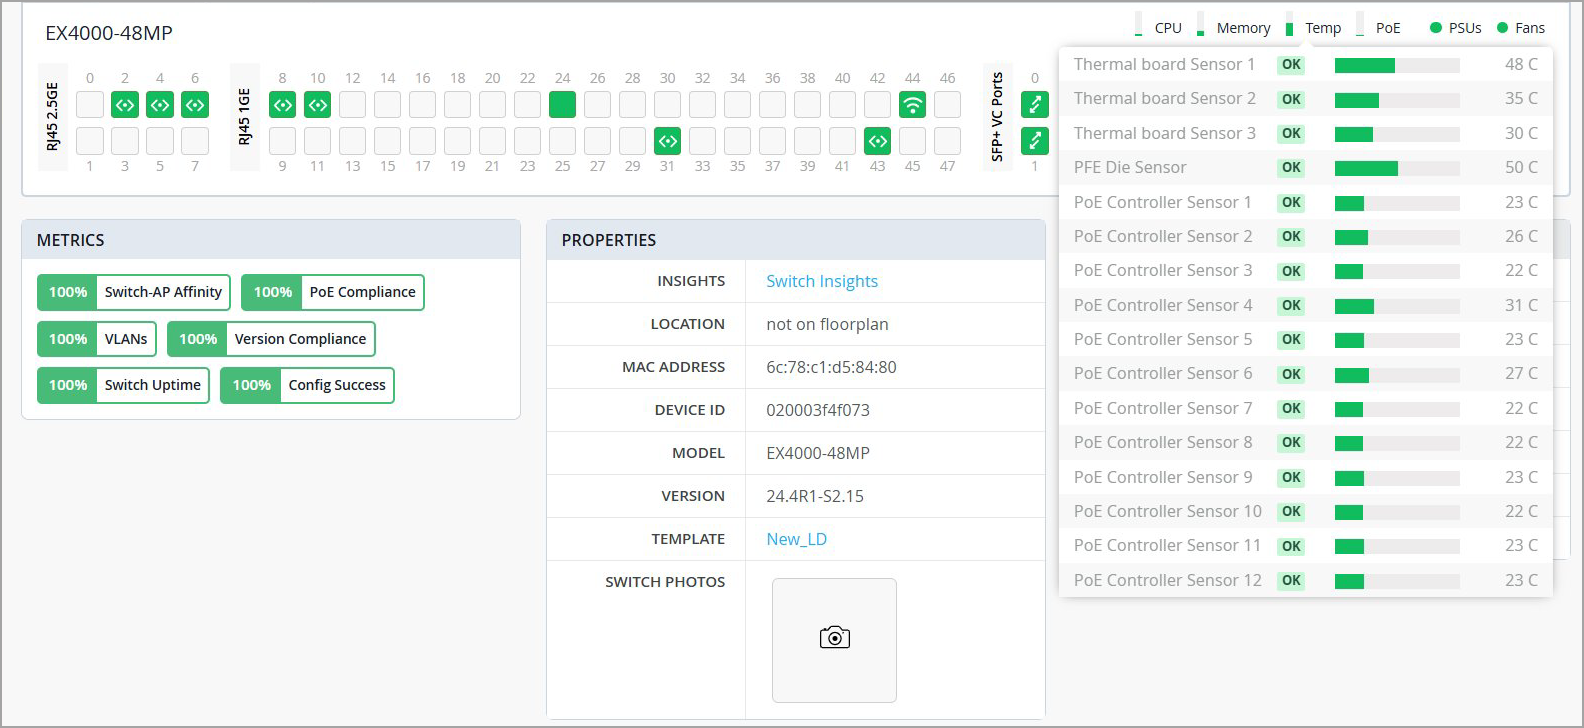Viewport: 1584px width, 728px height.
Task: Select inactive port 47
Action: pyautogui.click(x=948, y=141)
